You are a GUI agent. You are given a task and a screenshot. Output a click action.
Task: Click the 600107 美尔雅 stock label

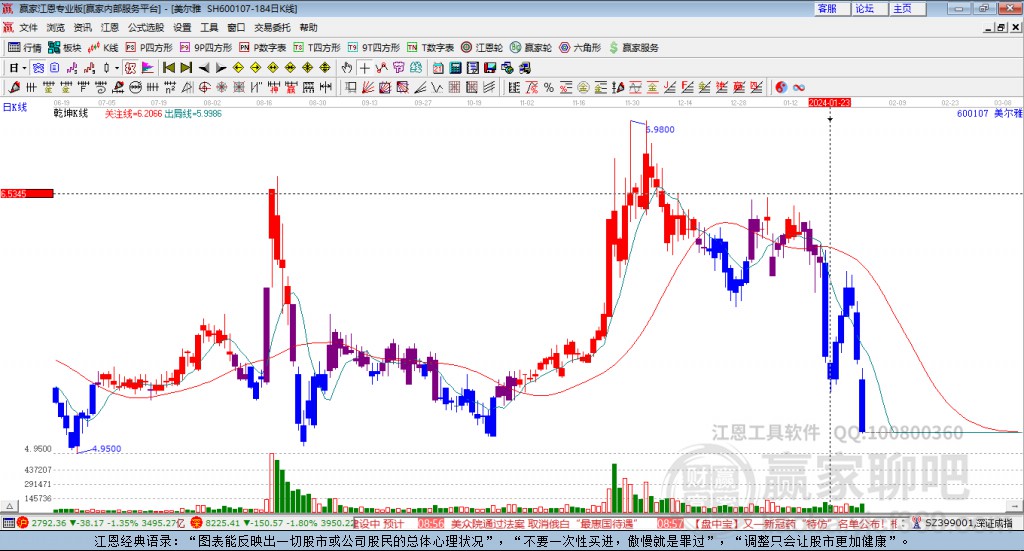989,114
